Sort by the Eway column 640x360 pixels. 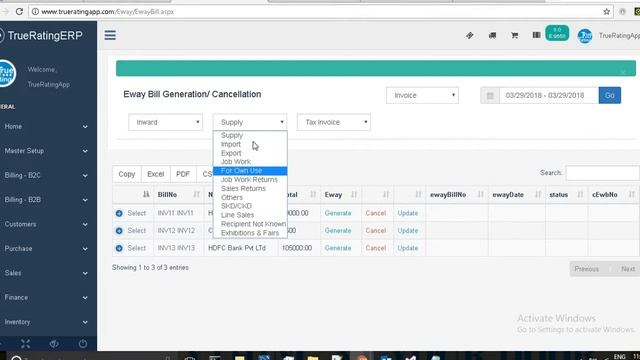(x=340, y=195)
